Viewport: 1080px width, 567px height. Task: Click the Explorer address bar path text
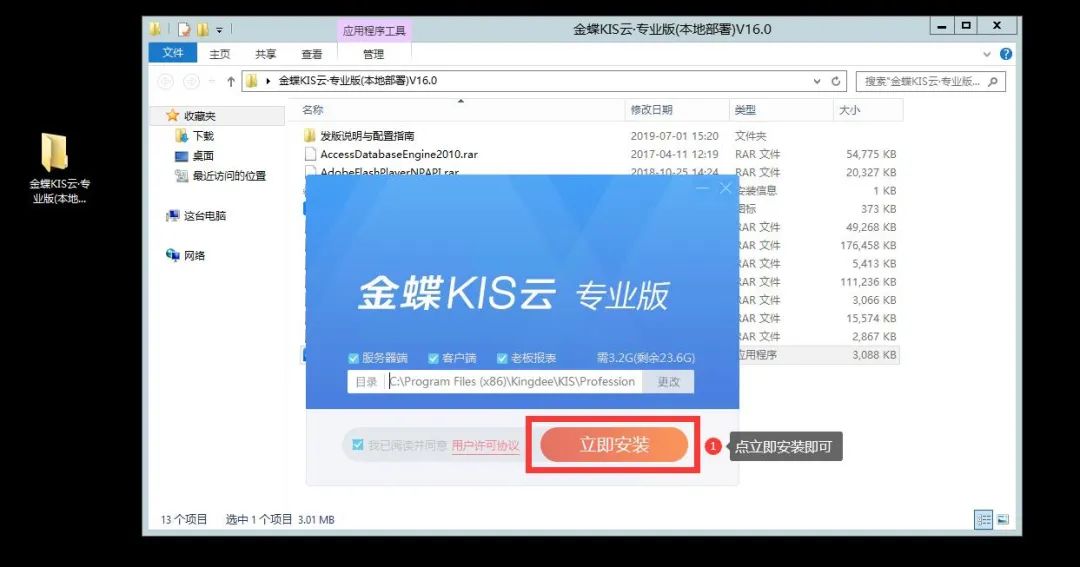point(357,81)
